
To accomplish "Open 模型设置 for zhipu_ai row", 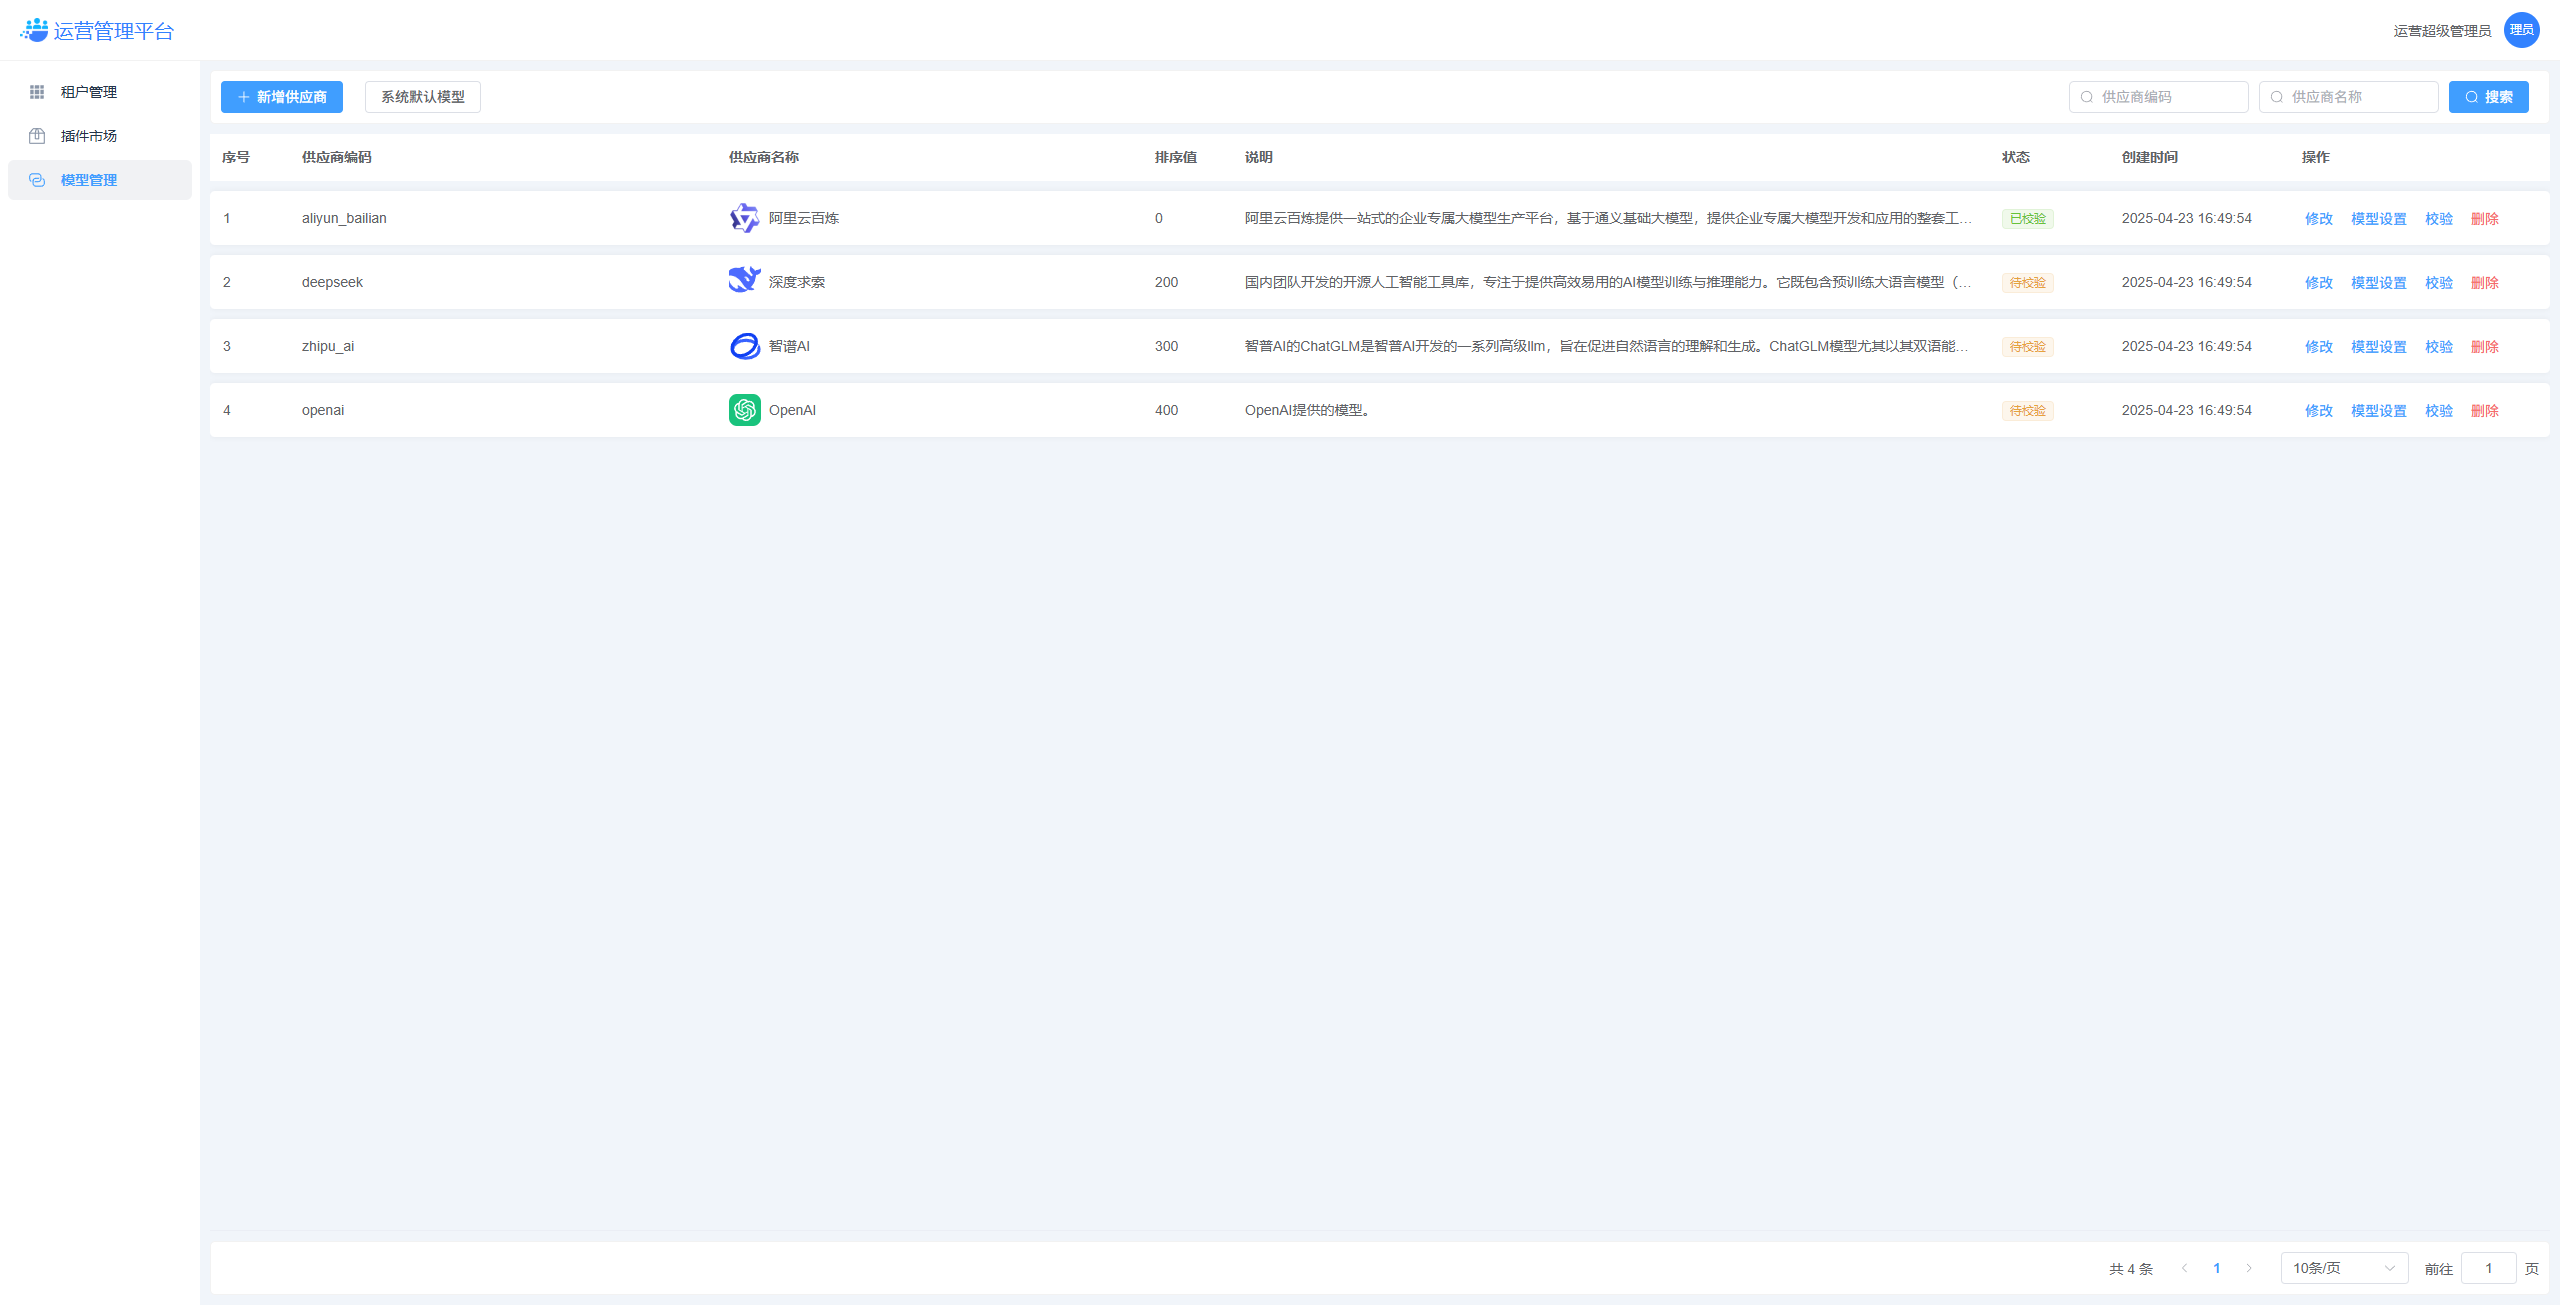I will (x=2379, y=347).
